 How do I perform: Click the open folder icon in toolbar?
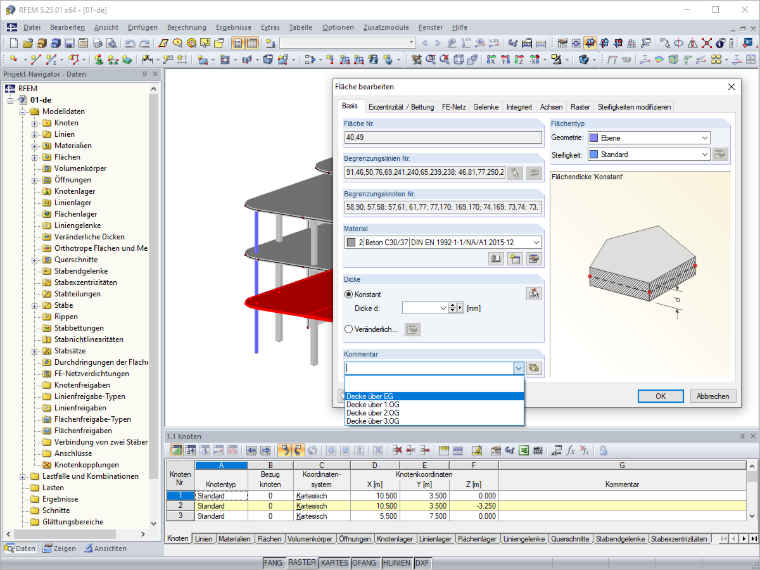click(28, 43)
